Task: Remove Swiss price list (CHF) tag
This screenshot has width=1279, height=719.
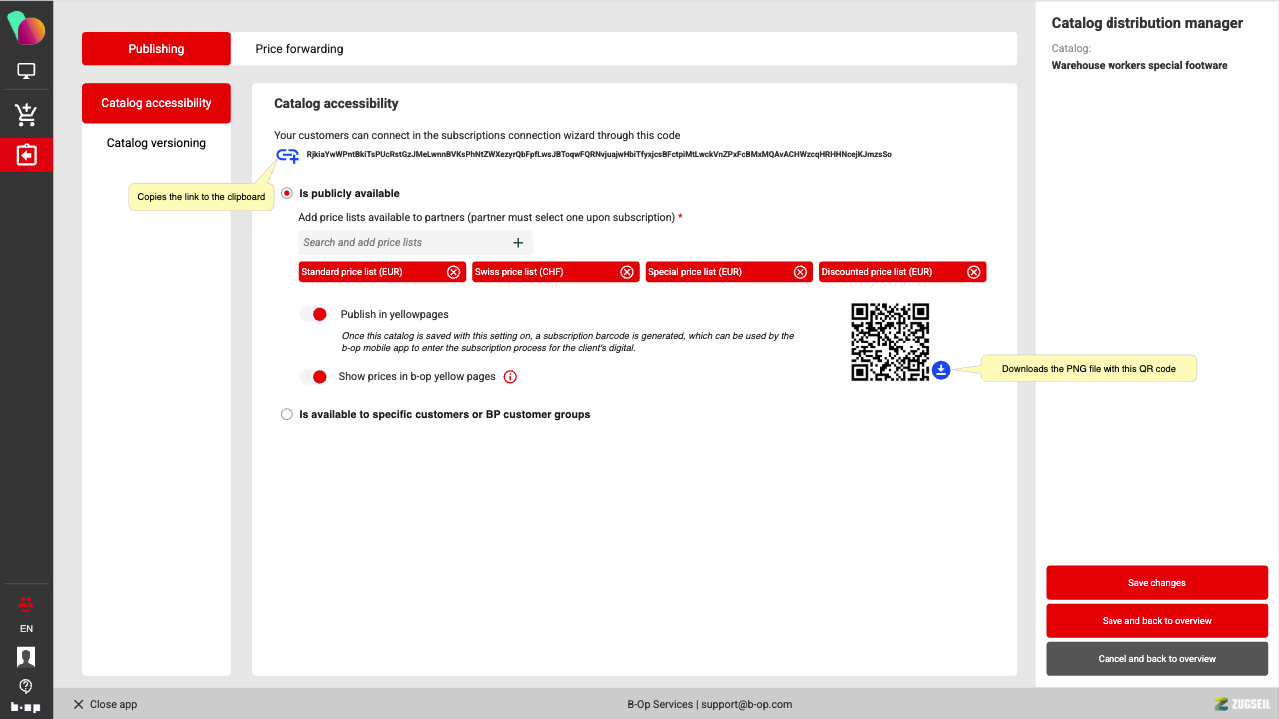Action: [627, 272]
